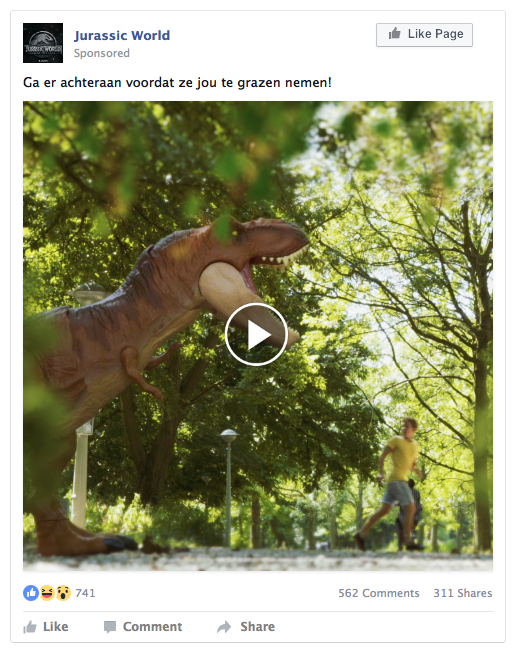Click the Like text under the post
The height and width of the screenshot is (664, 516).
55,626
